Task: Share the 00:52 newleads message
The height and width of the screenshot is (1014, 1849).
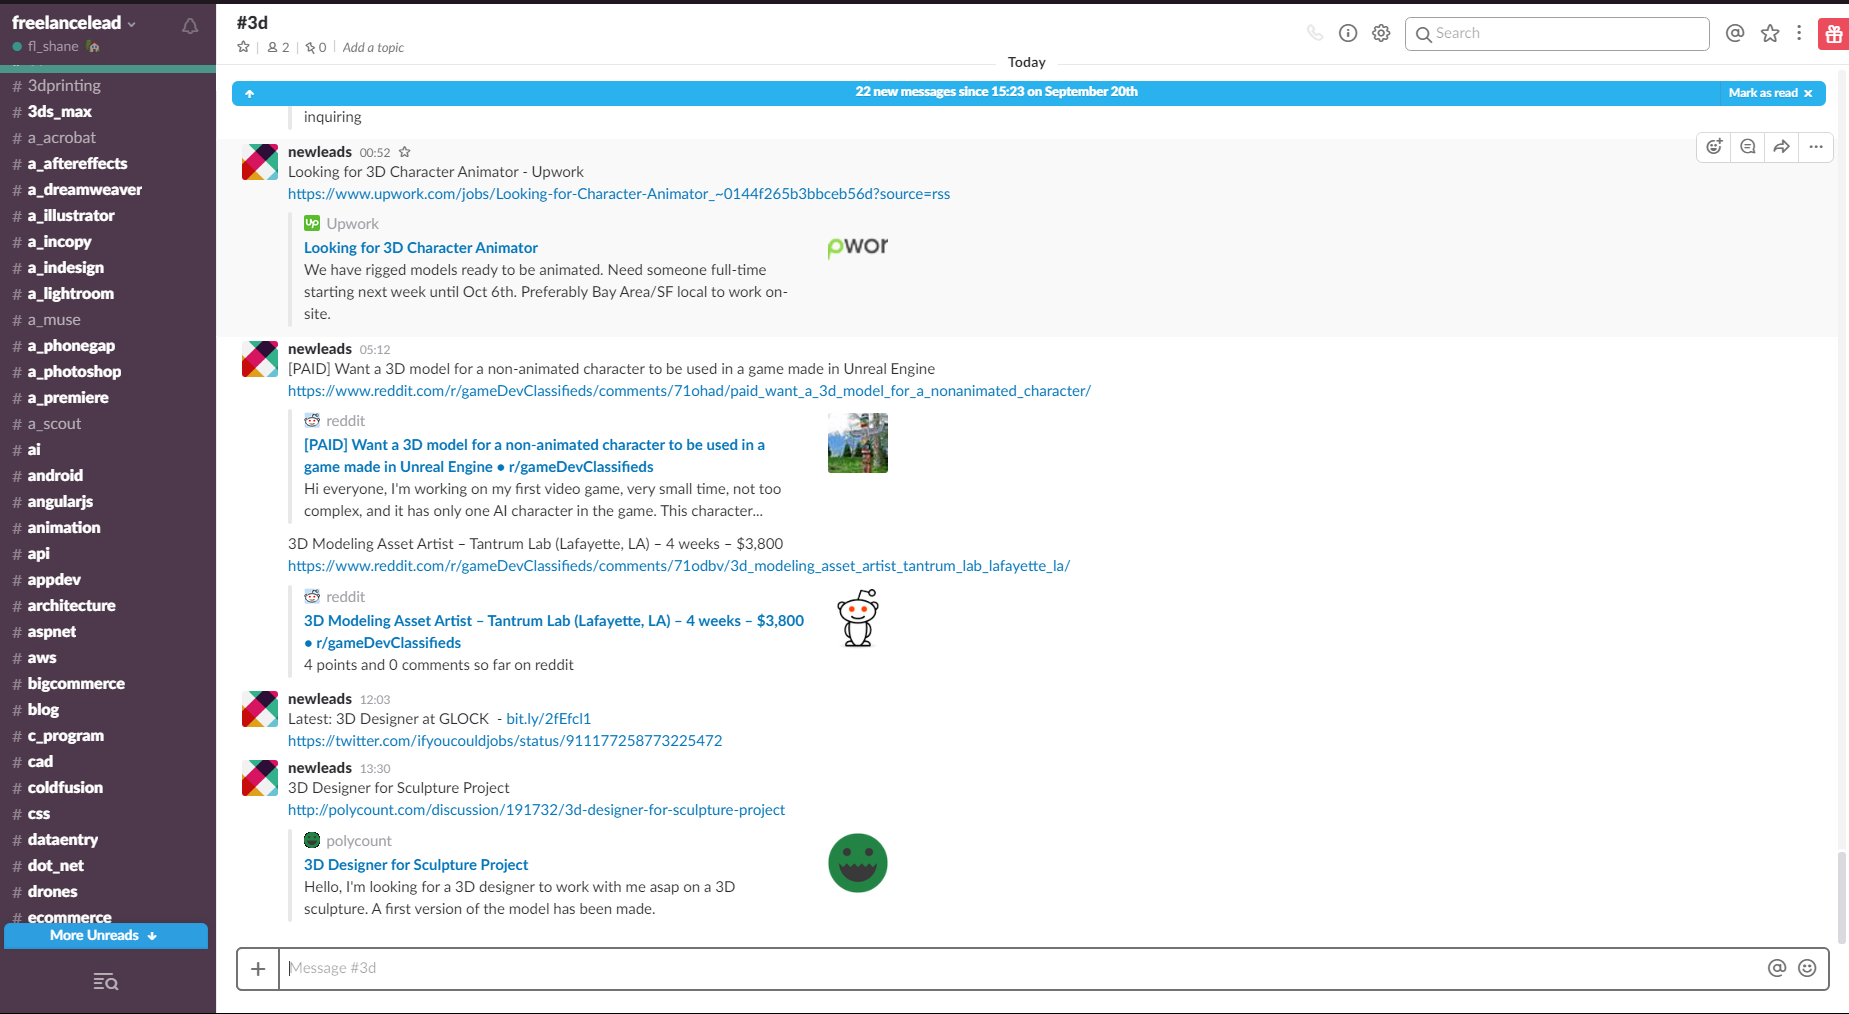Action: (x=1782, y=147)
